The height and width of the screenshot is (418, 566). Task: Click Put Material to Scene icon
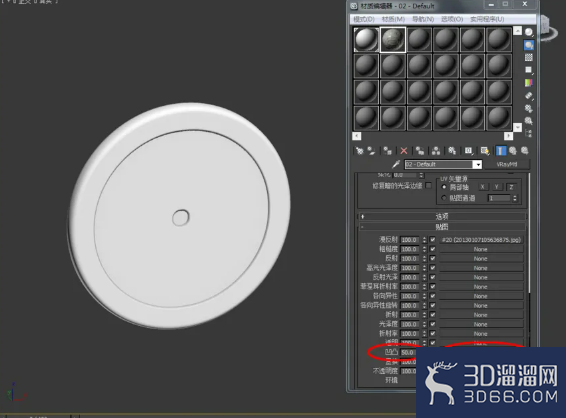click(371, 151)
